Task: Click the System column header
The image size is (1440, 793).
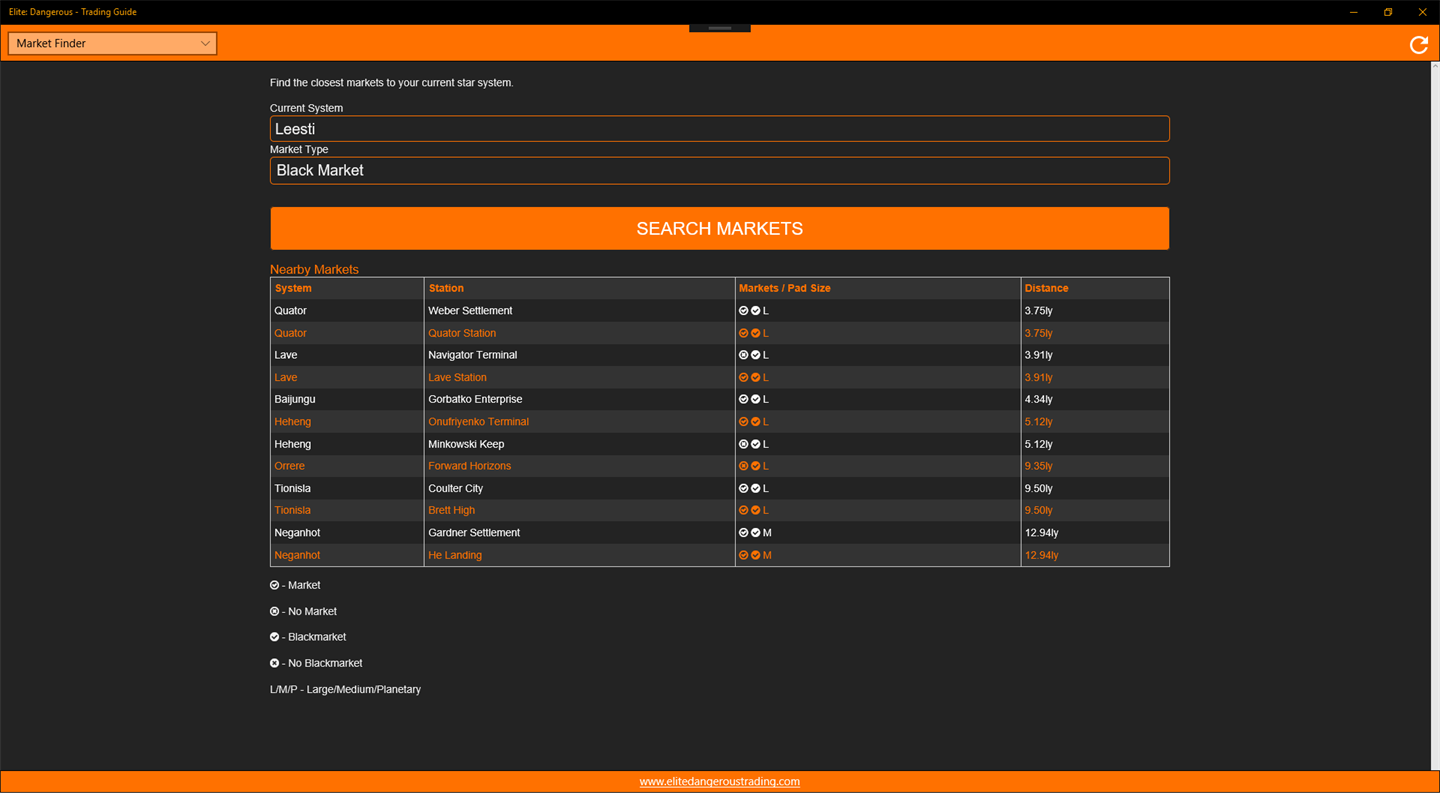Action: point(293,288)
